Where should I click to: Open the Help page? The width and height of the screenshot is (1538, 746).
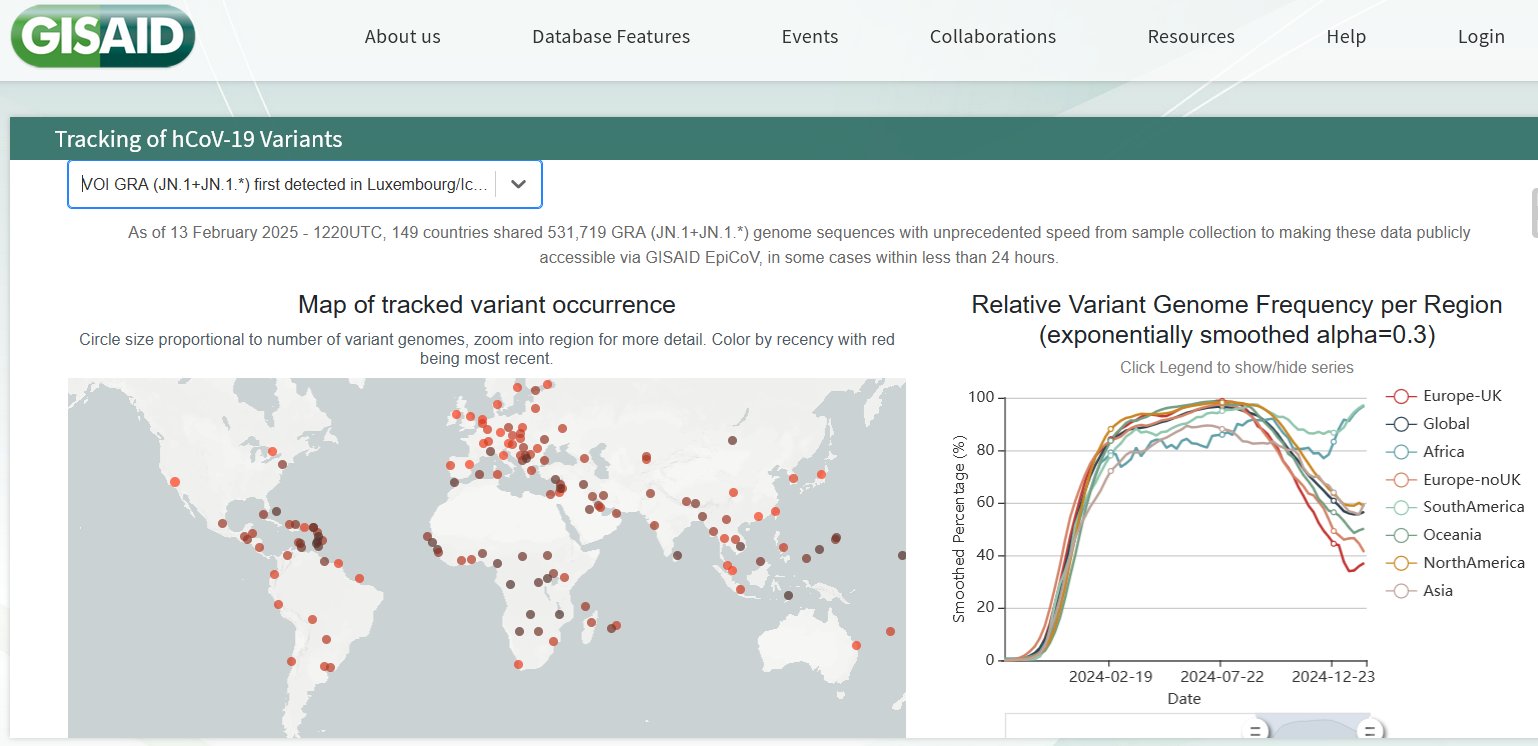[1345, 37]
